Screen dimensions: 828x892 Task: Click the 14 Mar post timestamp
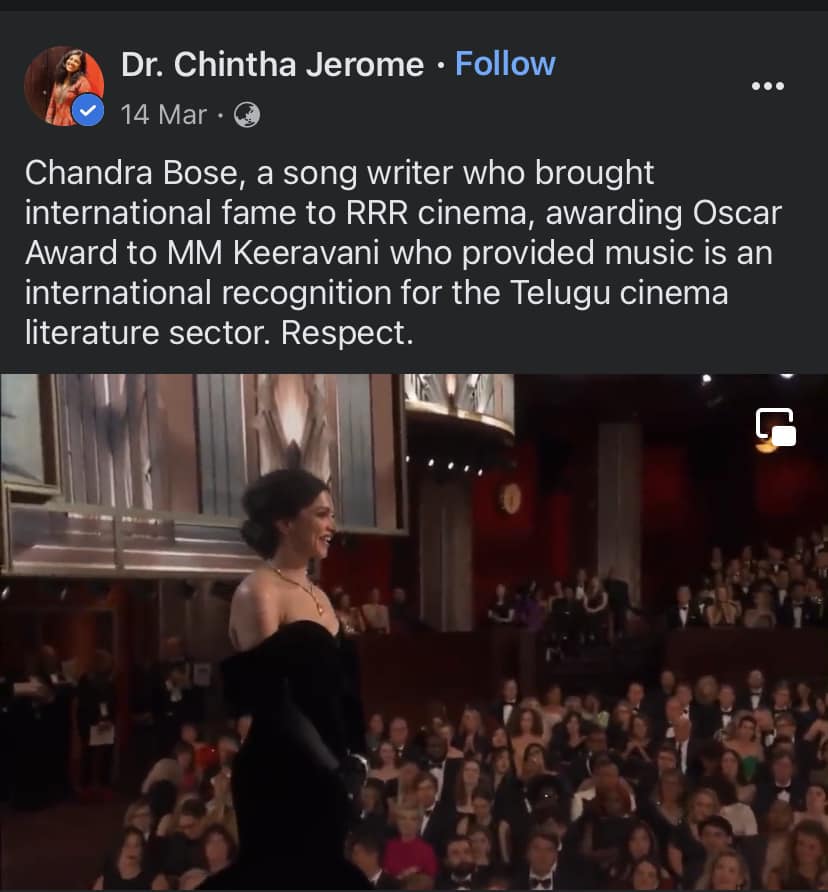pyautogui.click(x=163, y=115)
